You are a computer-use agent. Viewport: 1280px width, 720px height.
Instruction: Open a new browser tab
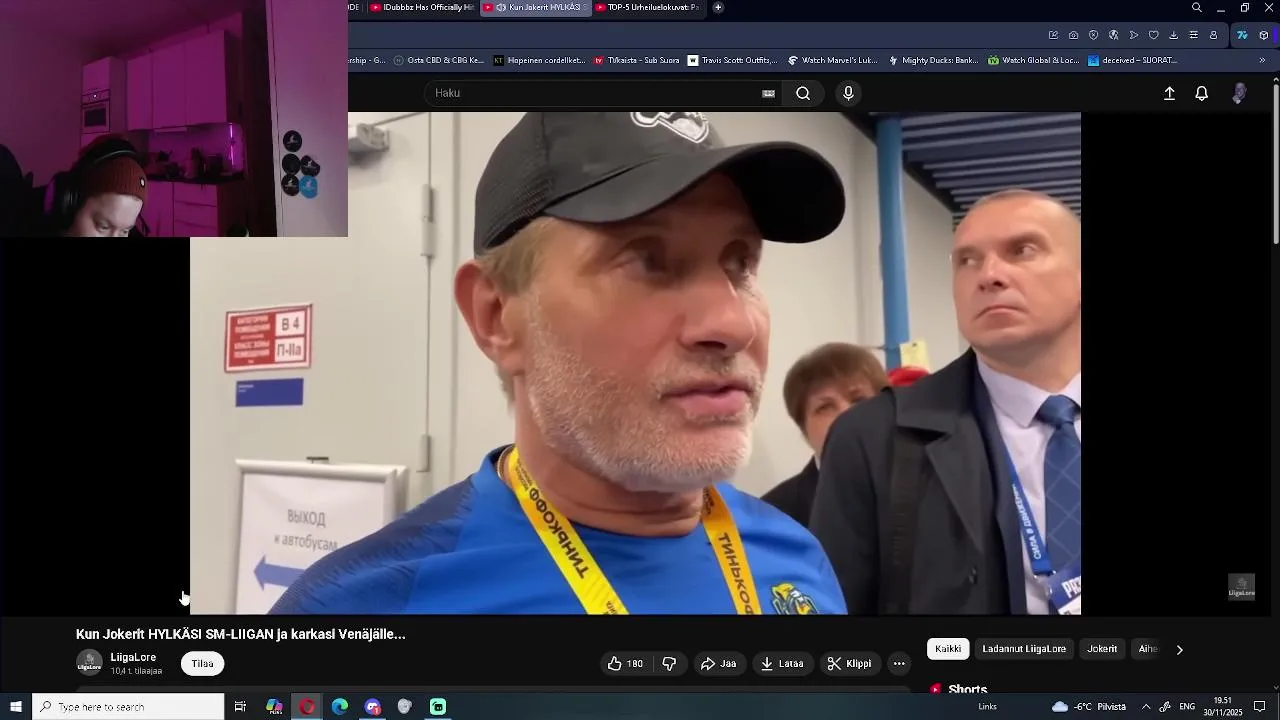(x=718, y=7)
